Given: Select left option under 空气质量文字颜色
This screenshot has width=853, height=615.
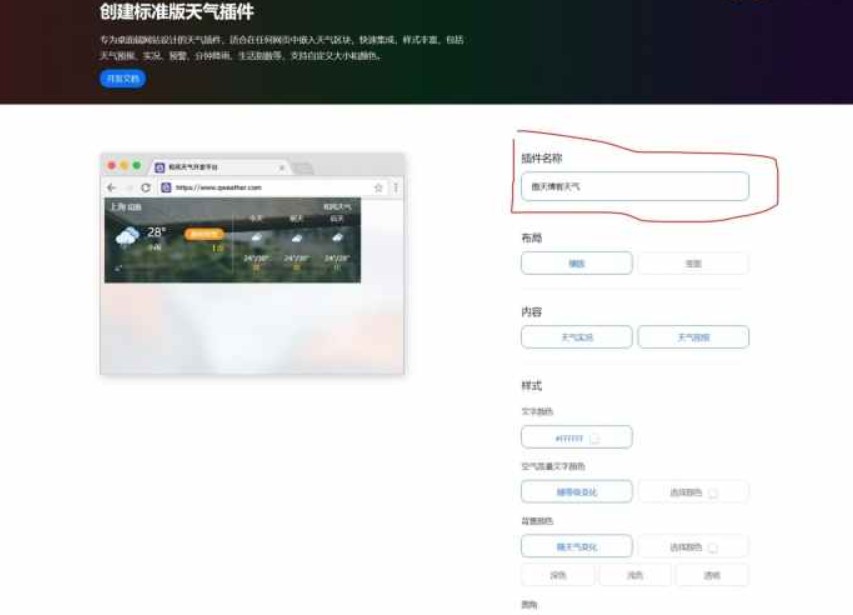Looking at the screenshot, I should coord(576,492).
